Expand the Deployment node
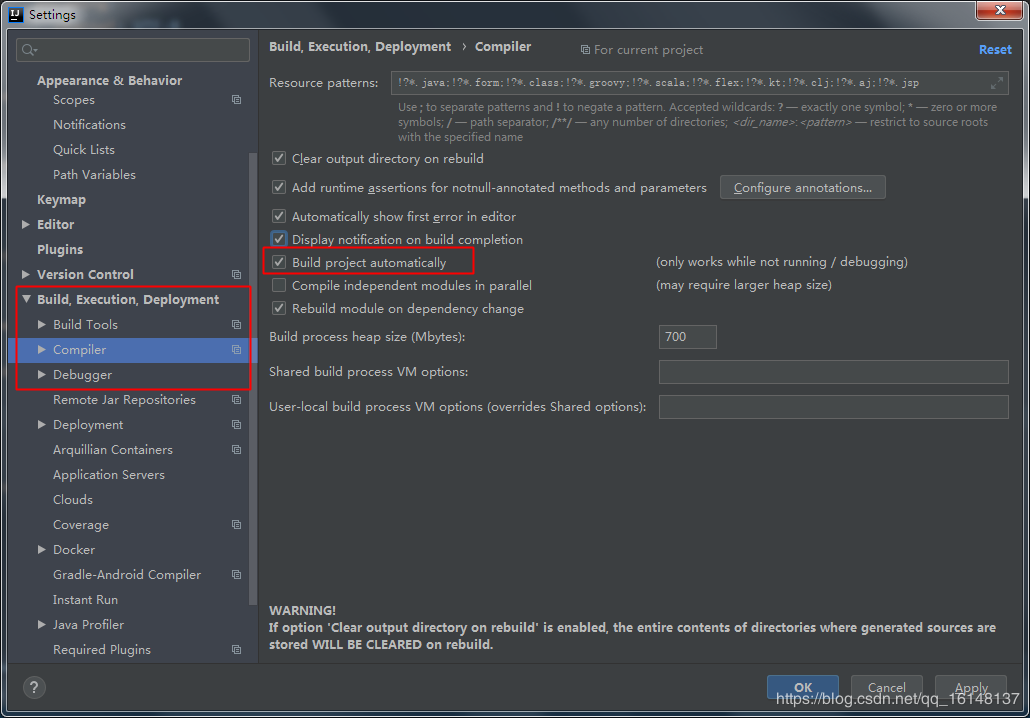This screenshot has width=1030, height=718. (x=41, y=424)
